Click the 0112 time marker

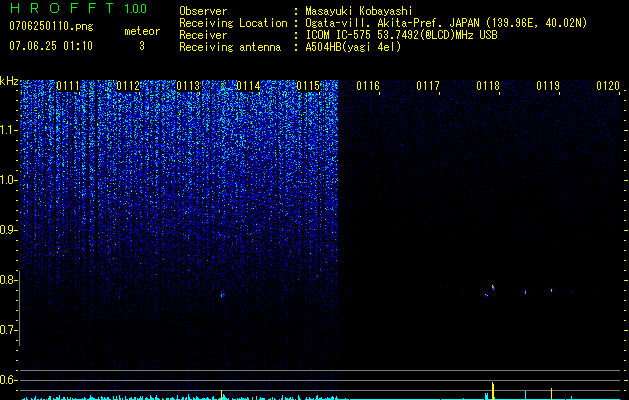tap(128, 86)
